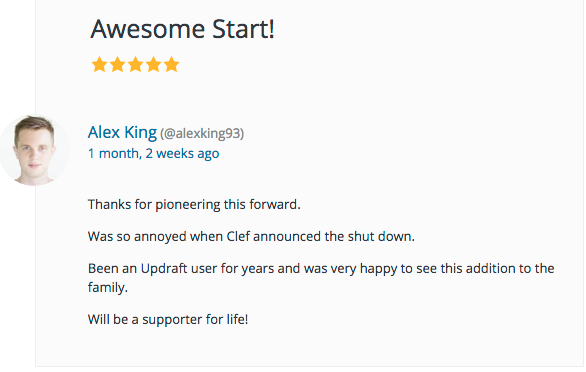Click the fourth rating star
586x372 pixels.
(x=153, y=64)
